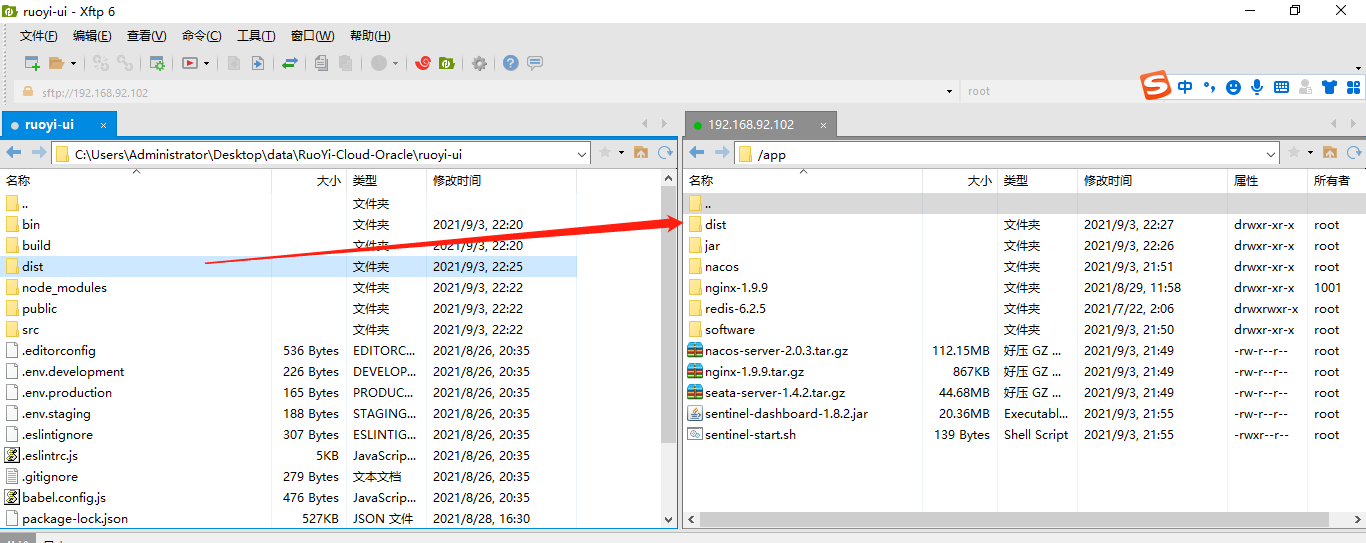The width and height of the screenshot is (1366, 543).
Task: Open the 工具(T) menu
Action: point(256,36)
